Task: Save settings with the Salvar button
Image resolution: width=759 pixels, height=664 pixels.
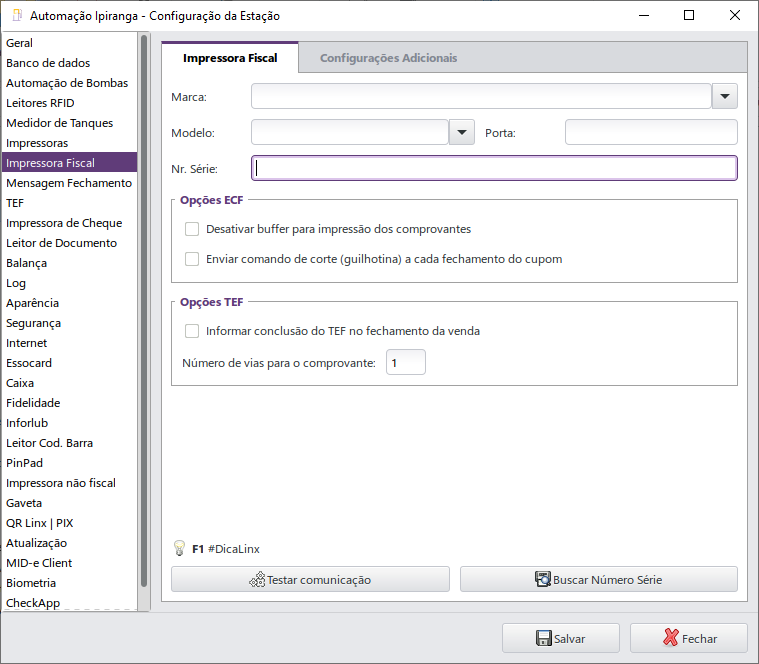Action: click(x=561, y=638)
